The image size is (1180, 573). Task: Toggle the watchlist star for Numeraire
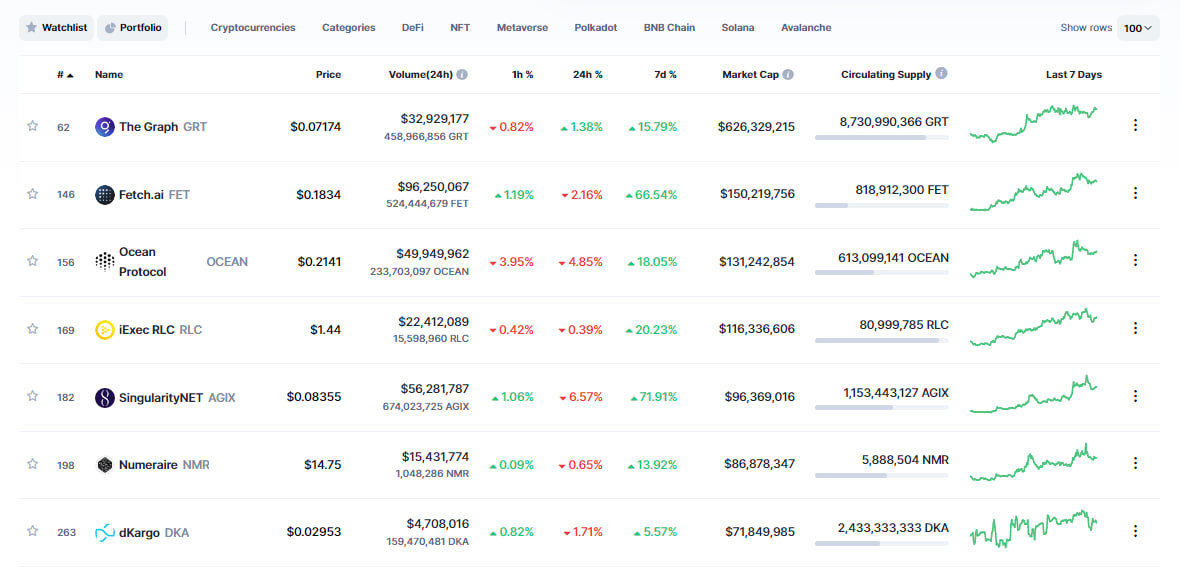pyautogui.click(x=33, y=464)
